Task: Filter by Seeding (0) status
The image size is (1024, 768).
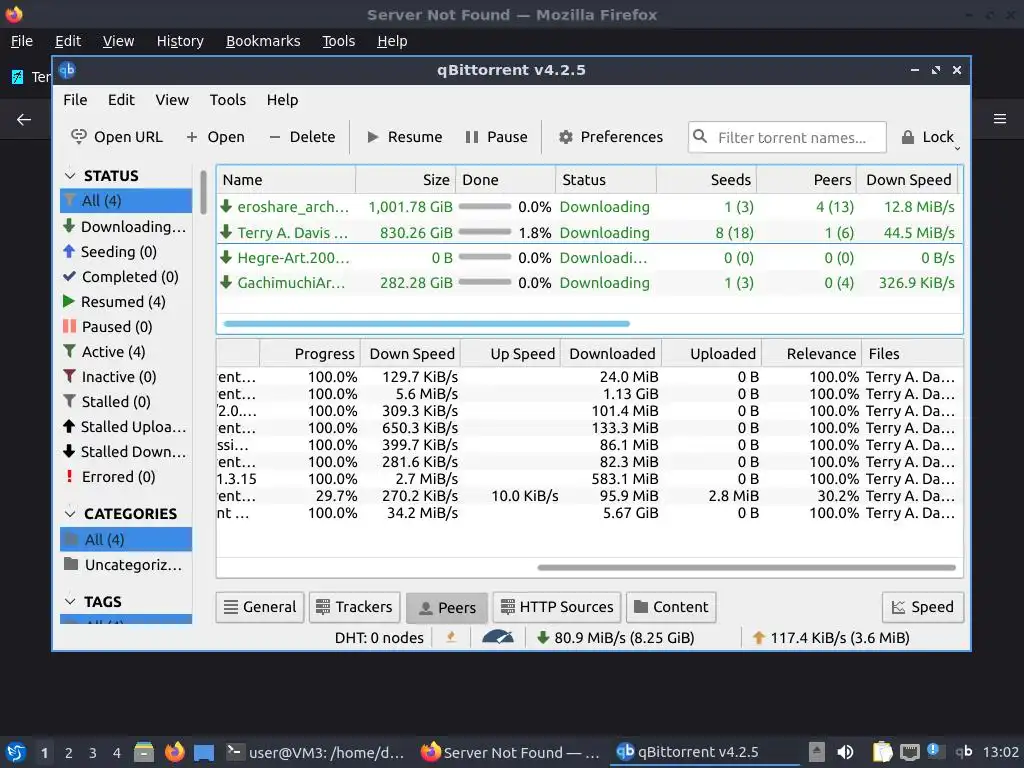Action: 126,251
